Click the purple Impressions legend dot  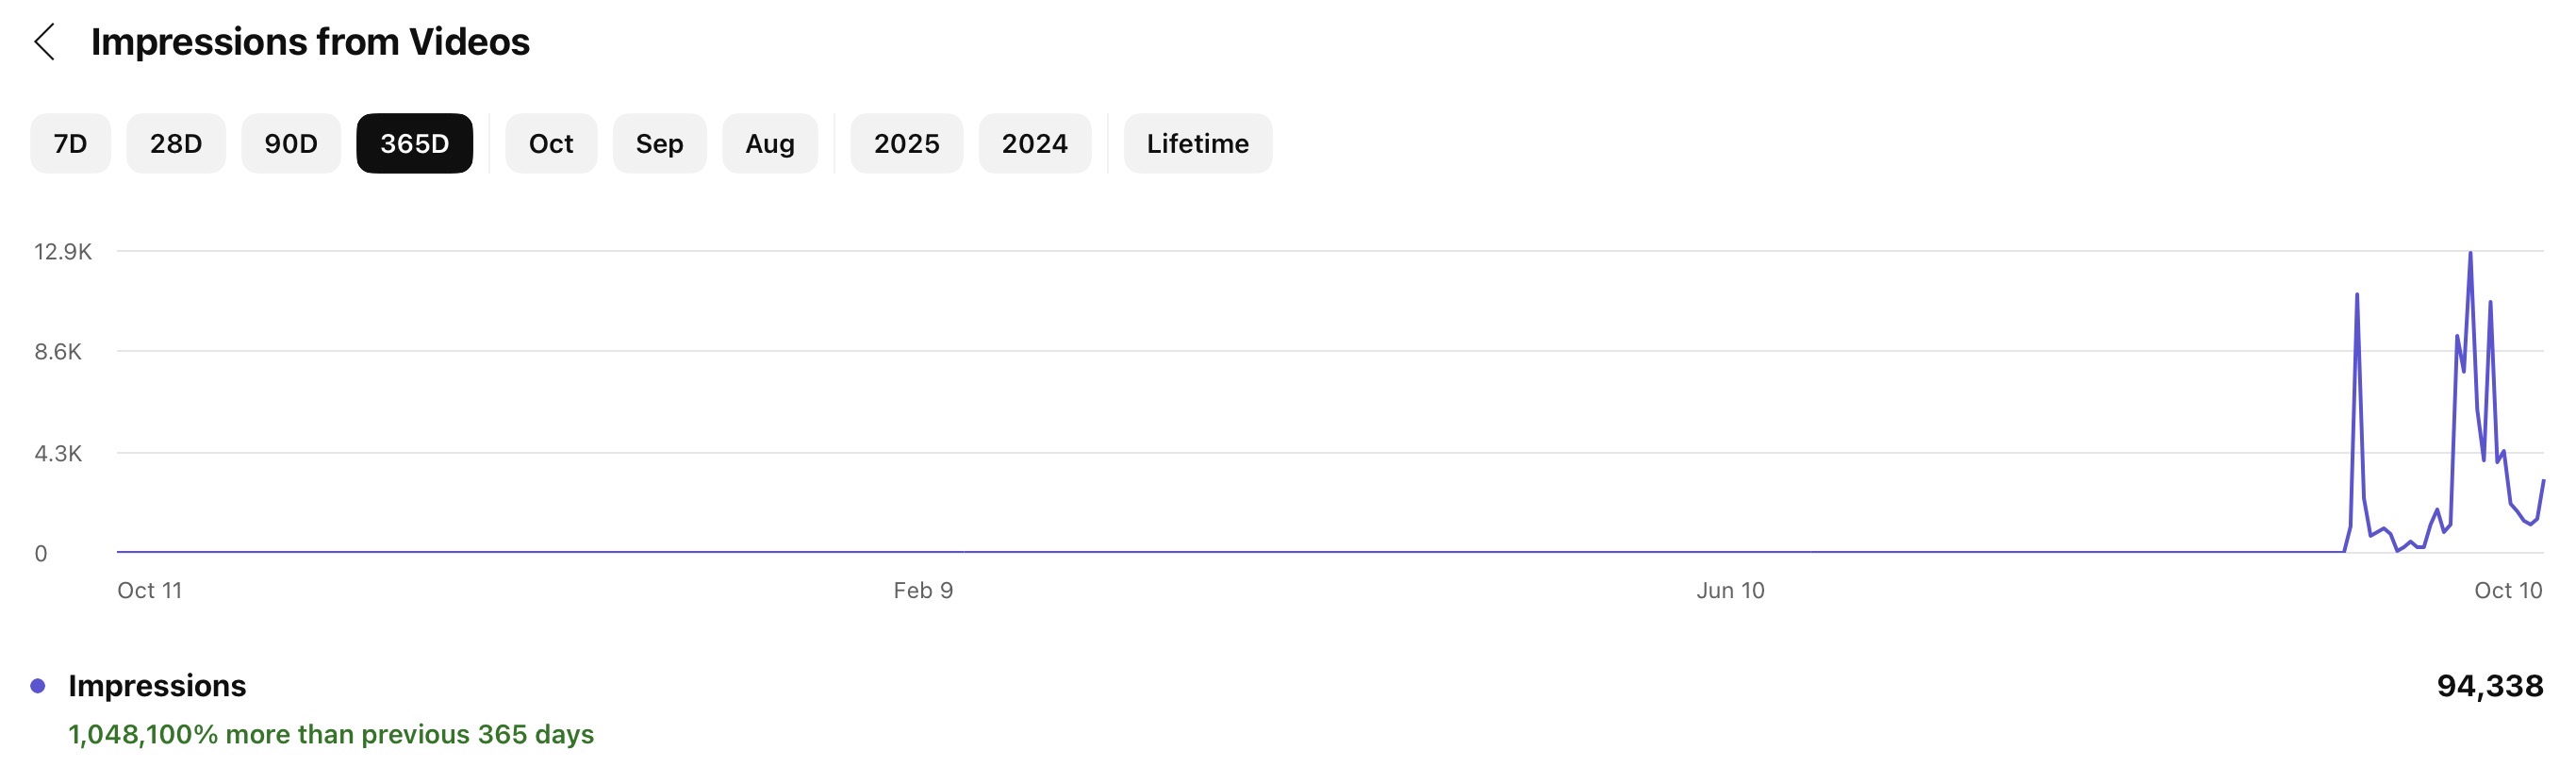coord(38,686)
